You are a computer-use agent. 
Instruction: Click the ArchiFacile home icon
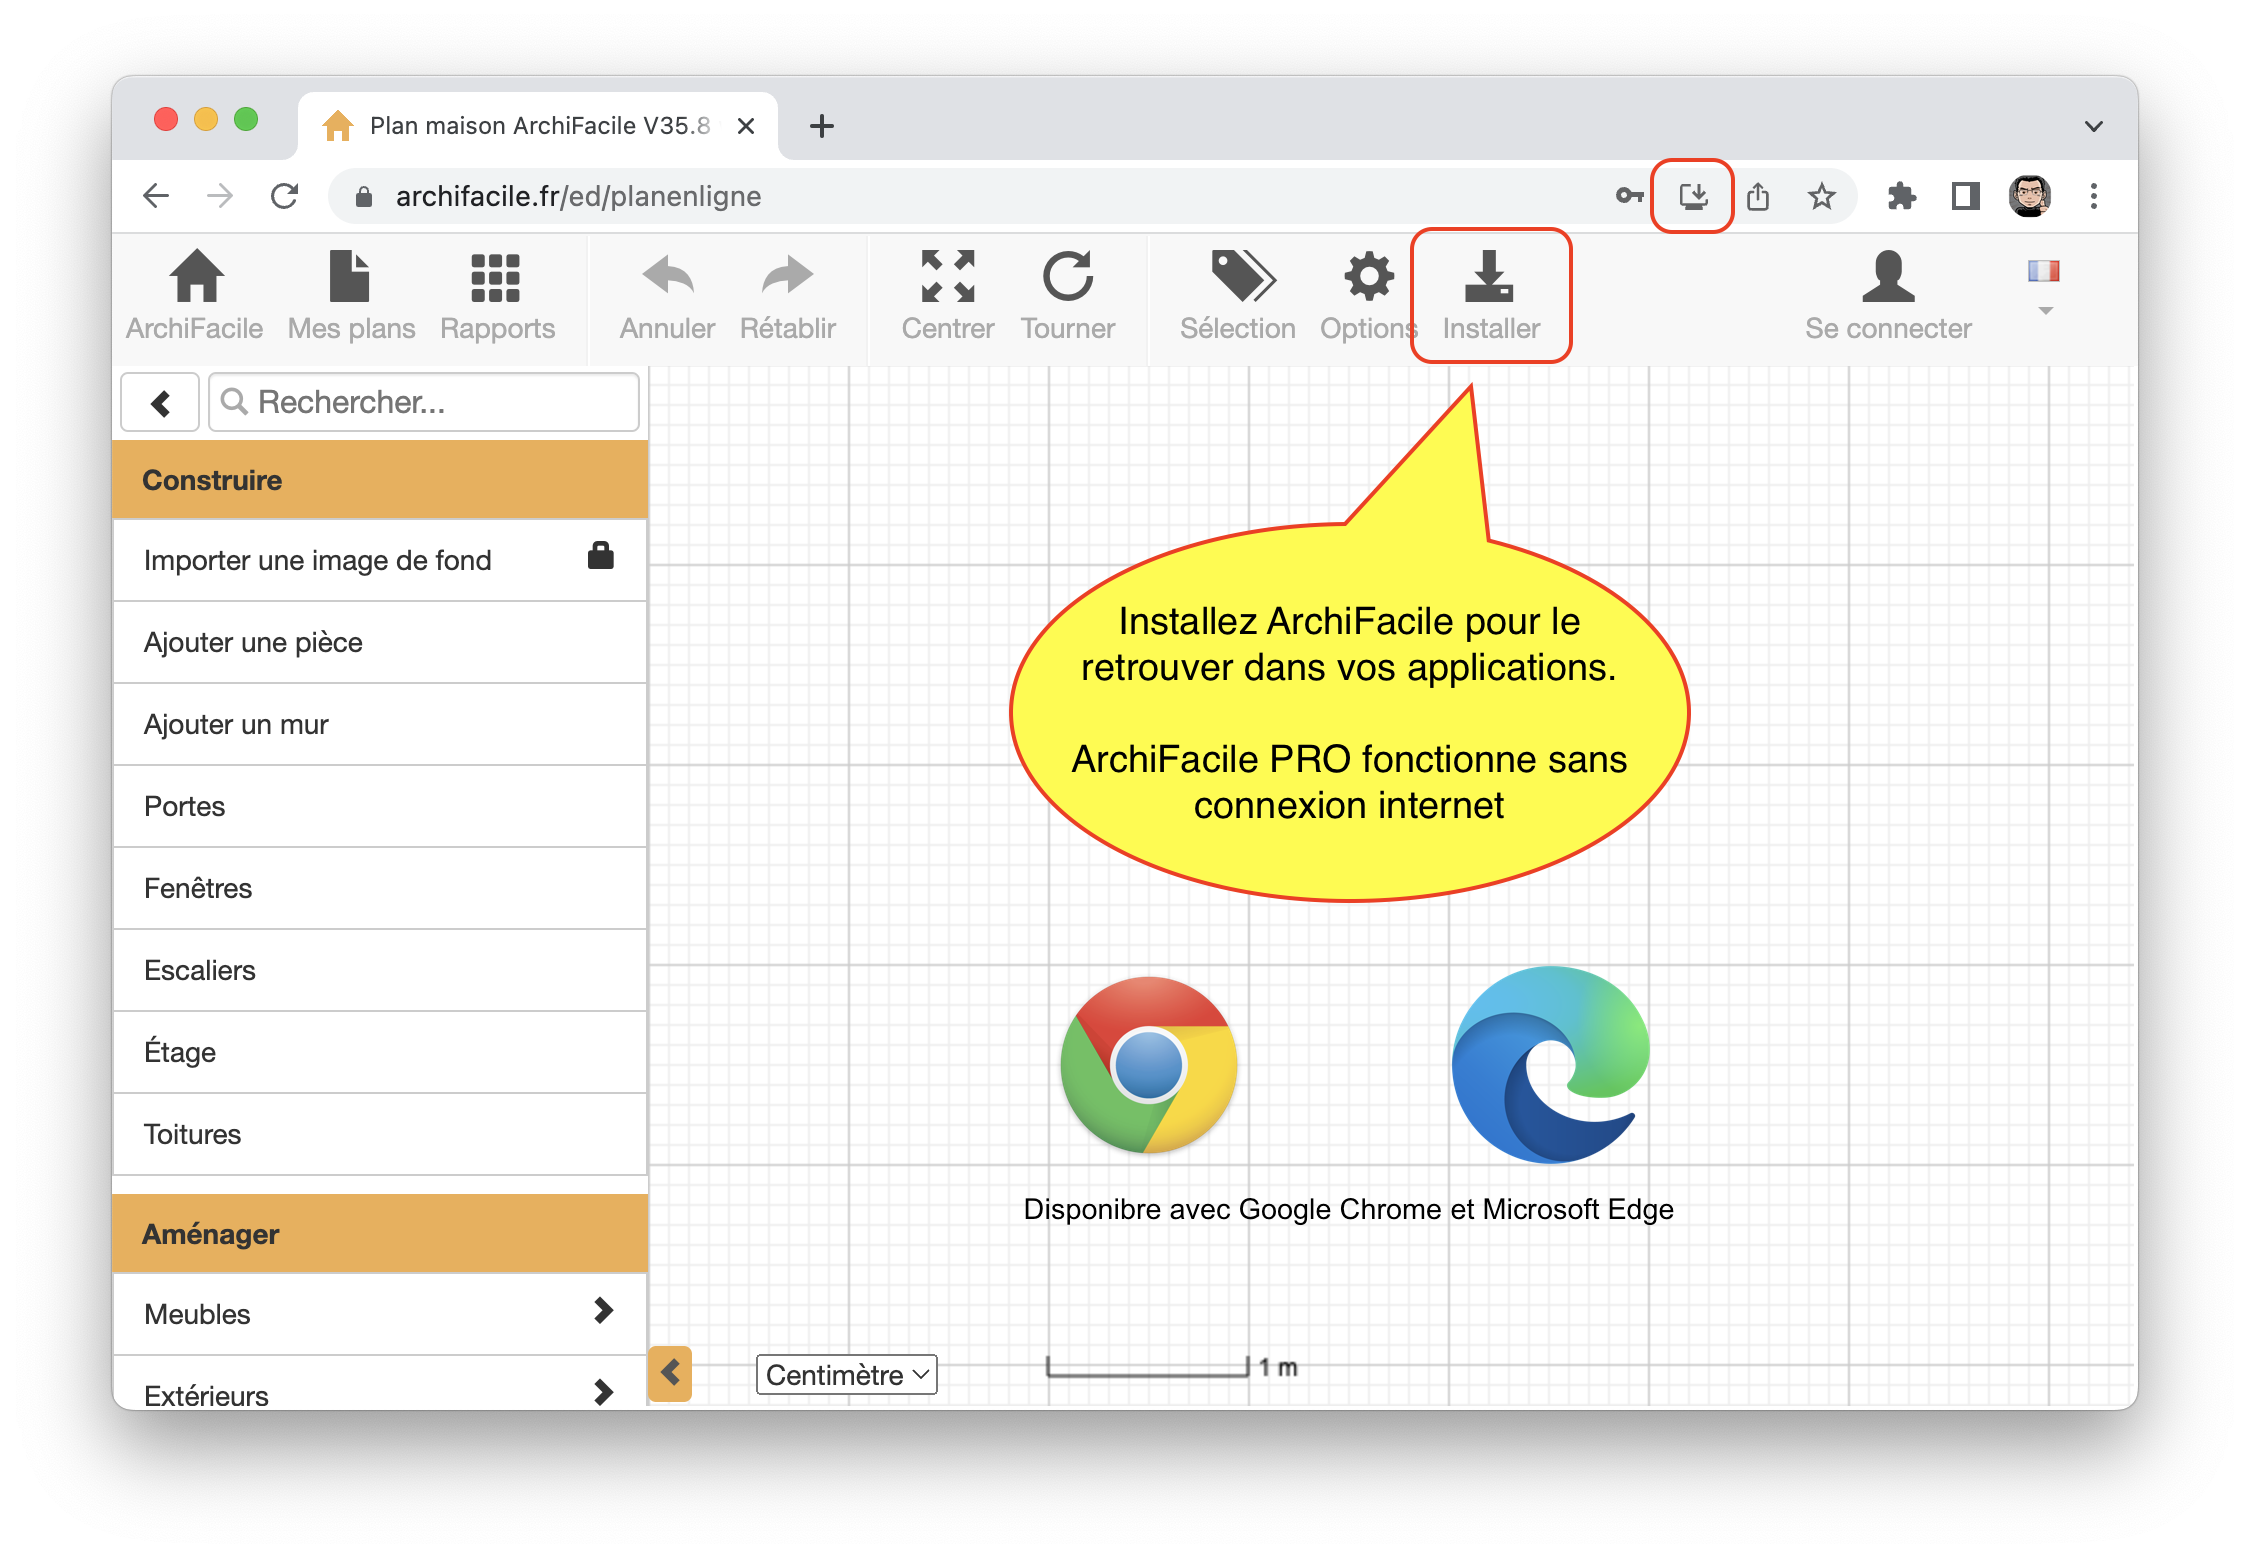point(196,277)
